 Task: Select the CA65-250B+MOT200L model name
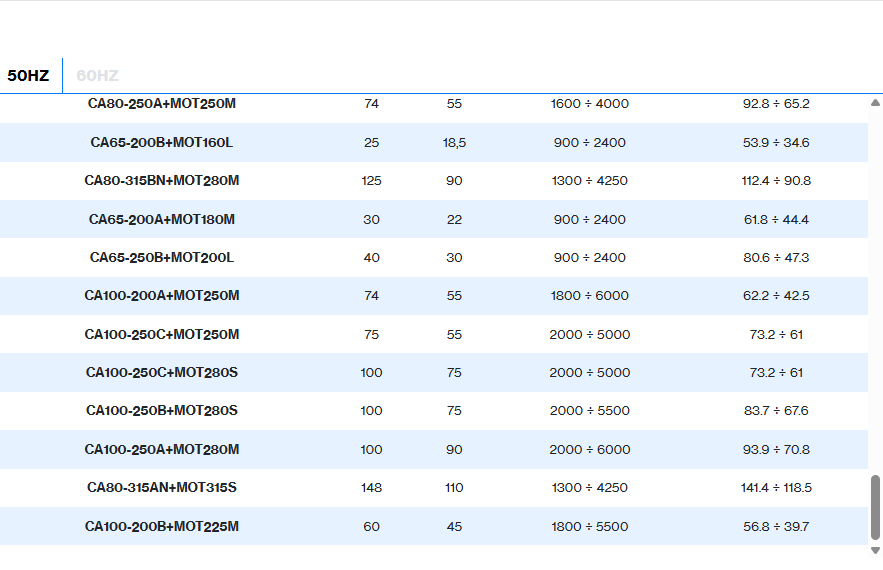[x=161, y=258]
